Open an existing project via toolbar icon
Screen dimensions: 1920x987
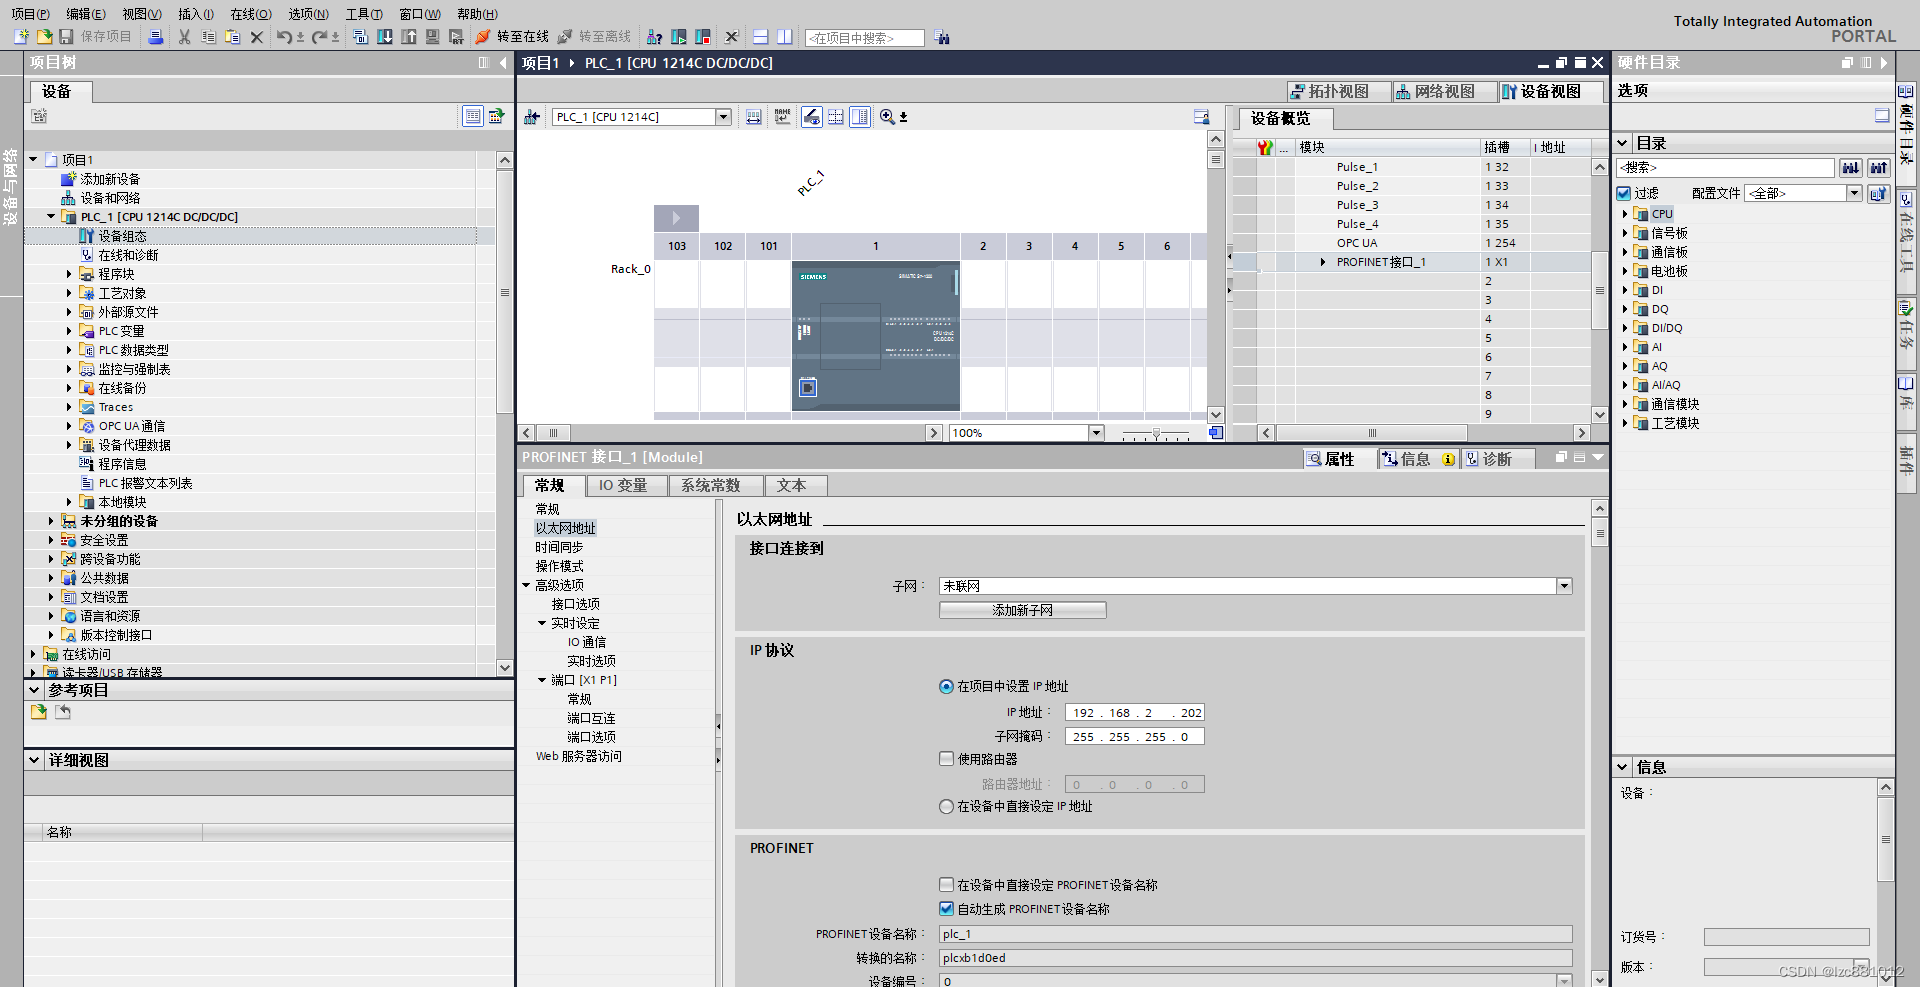(44, 37)
